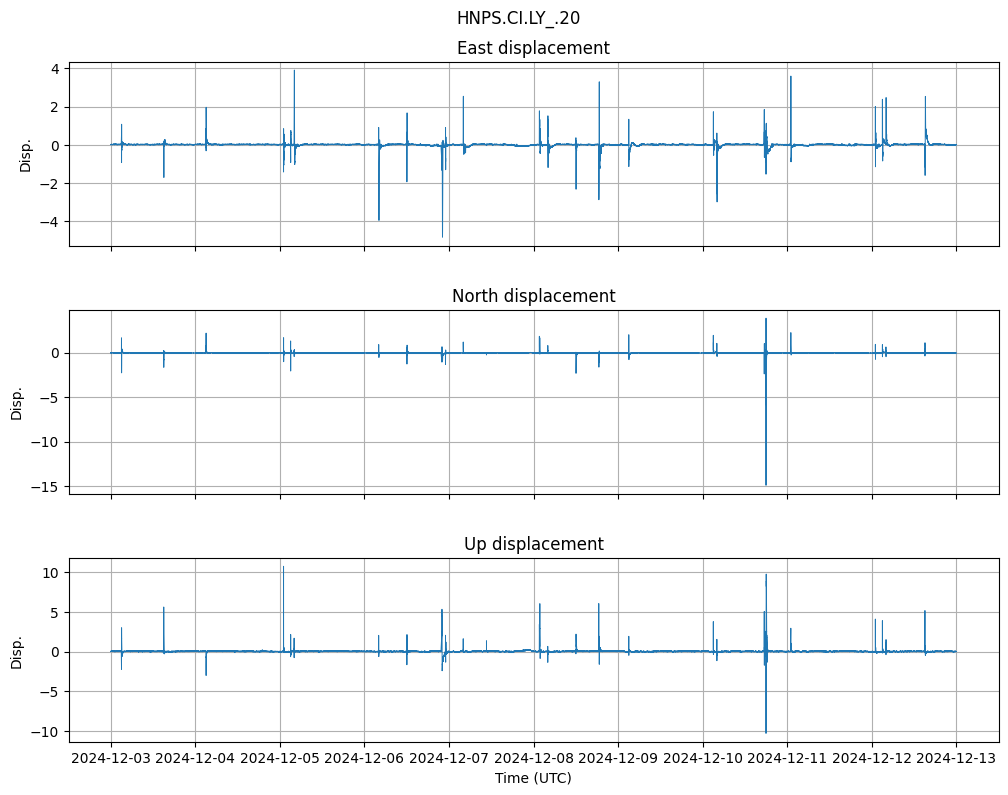Select the North displacement subplot title

[x=533, y=296]
